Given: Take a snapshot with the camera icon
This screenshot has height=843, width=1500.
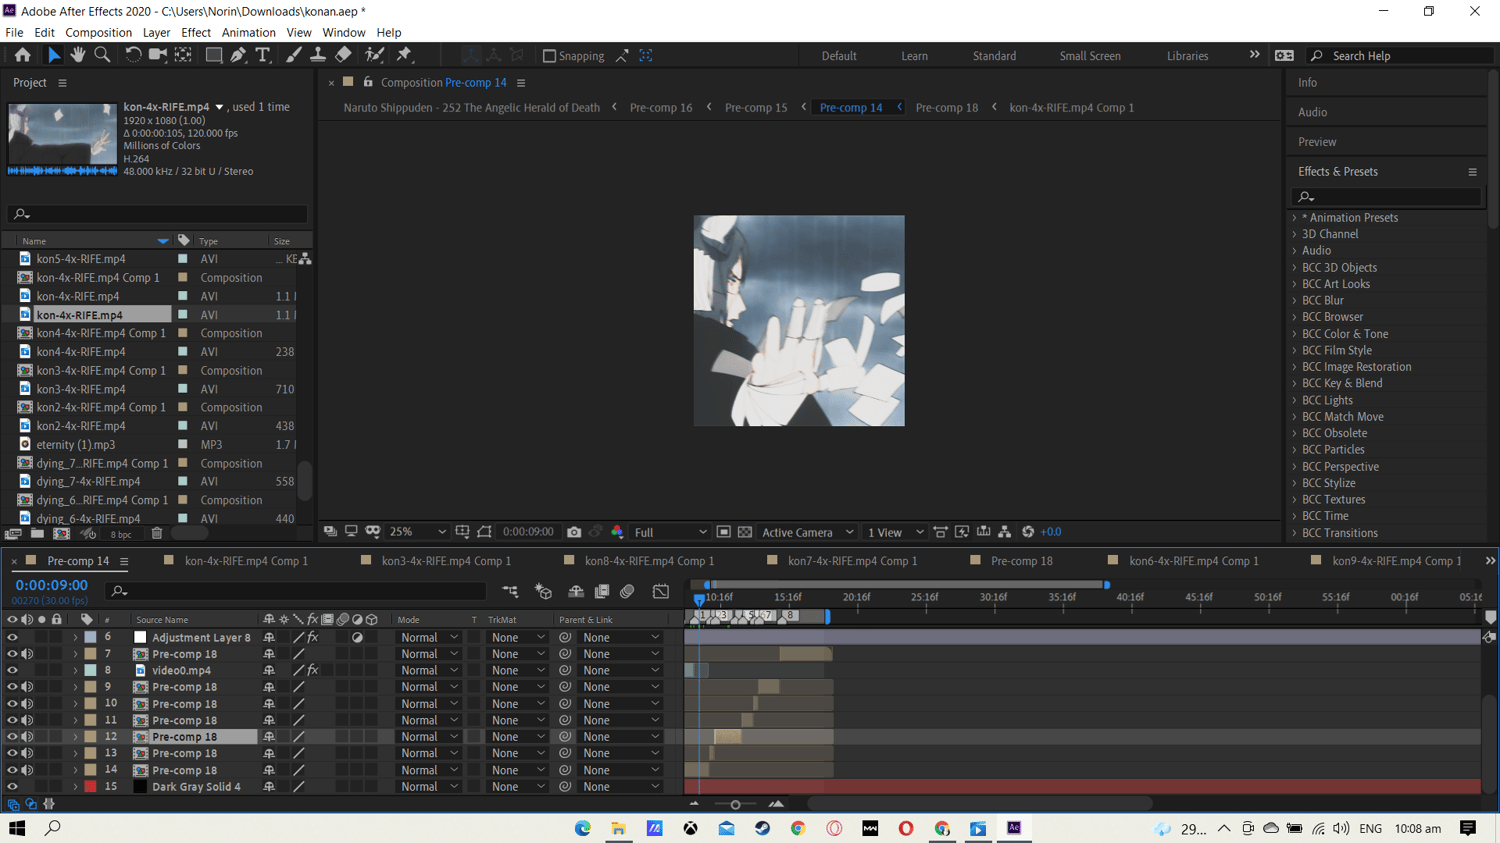Looking at the screenshot, I should click(x=574, y=532).
